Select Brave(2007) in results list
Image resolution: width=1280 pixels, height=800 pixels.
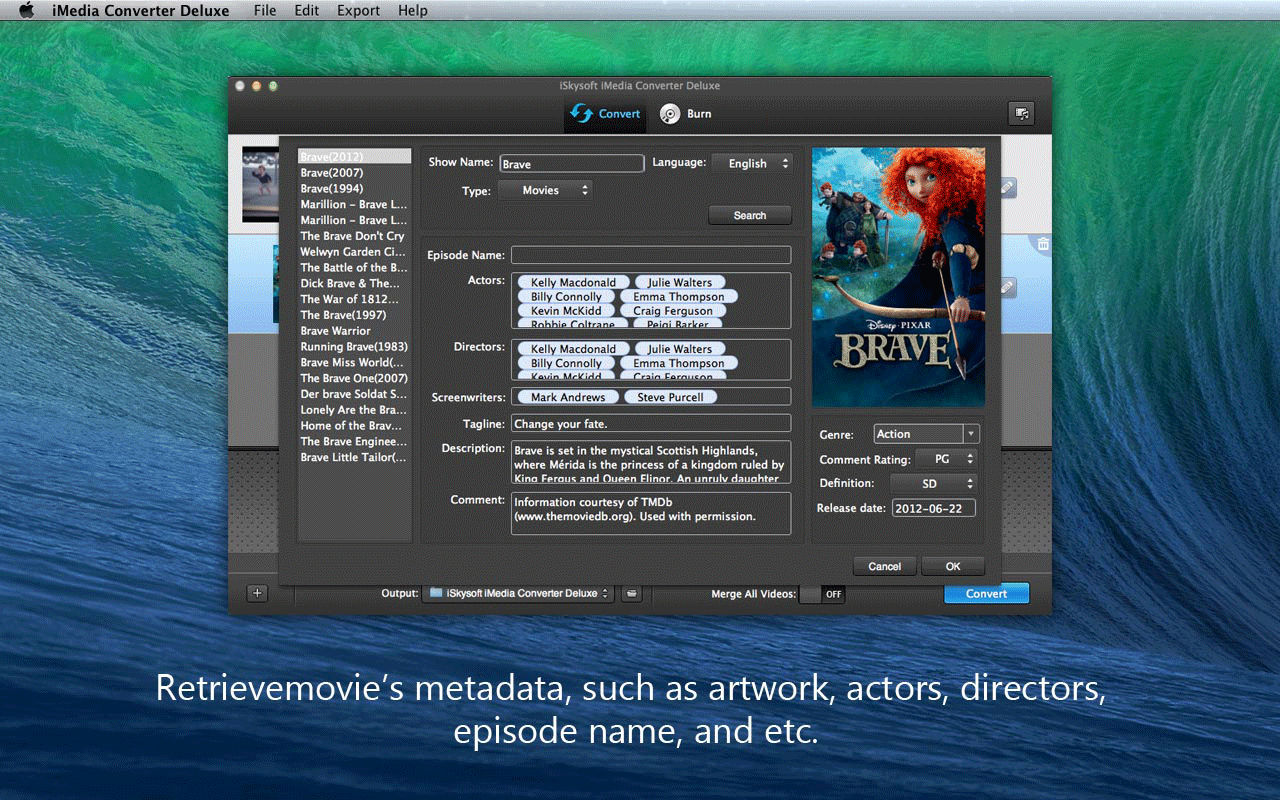tap(355, 173)
